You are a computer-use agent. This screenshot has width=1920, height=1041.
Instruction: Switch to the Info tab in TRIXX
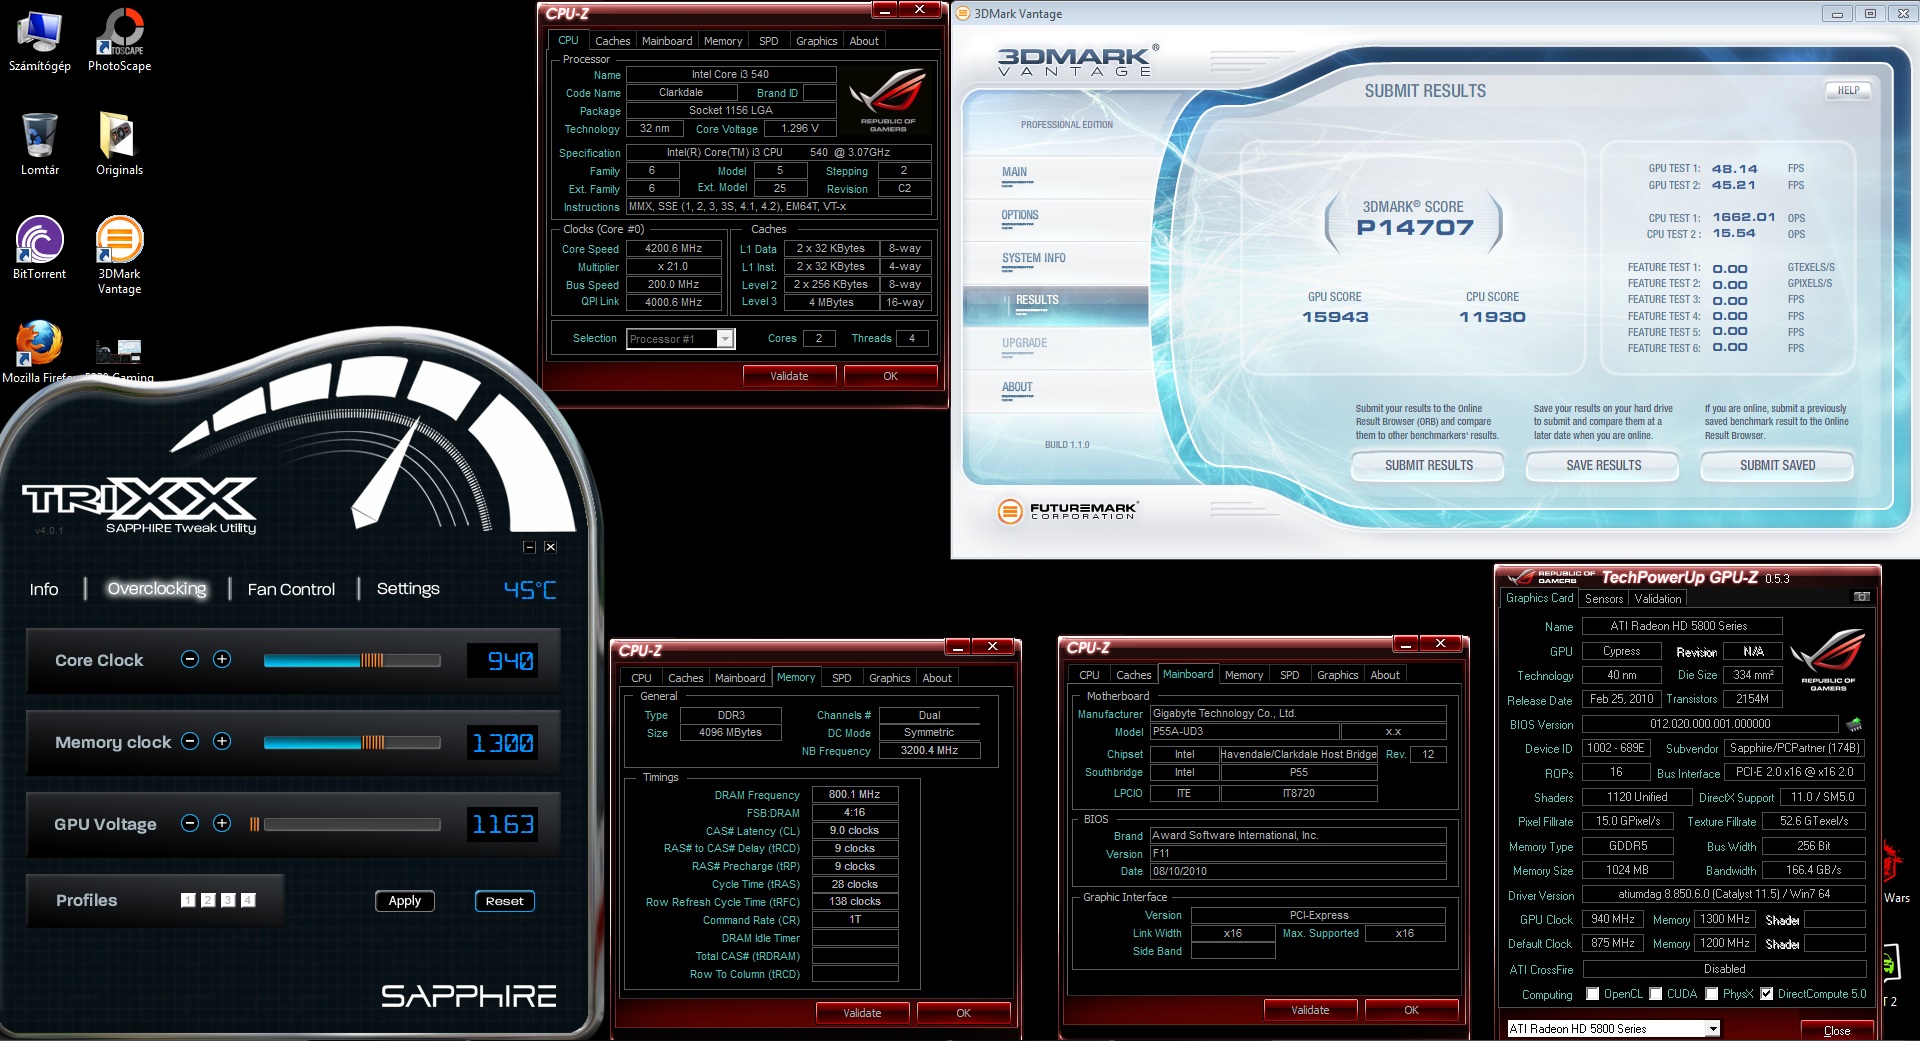pos(44,589)
